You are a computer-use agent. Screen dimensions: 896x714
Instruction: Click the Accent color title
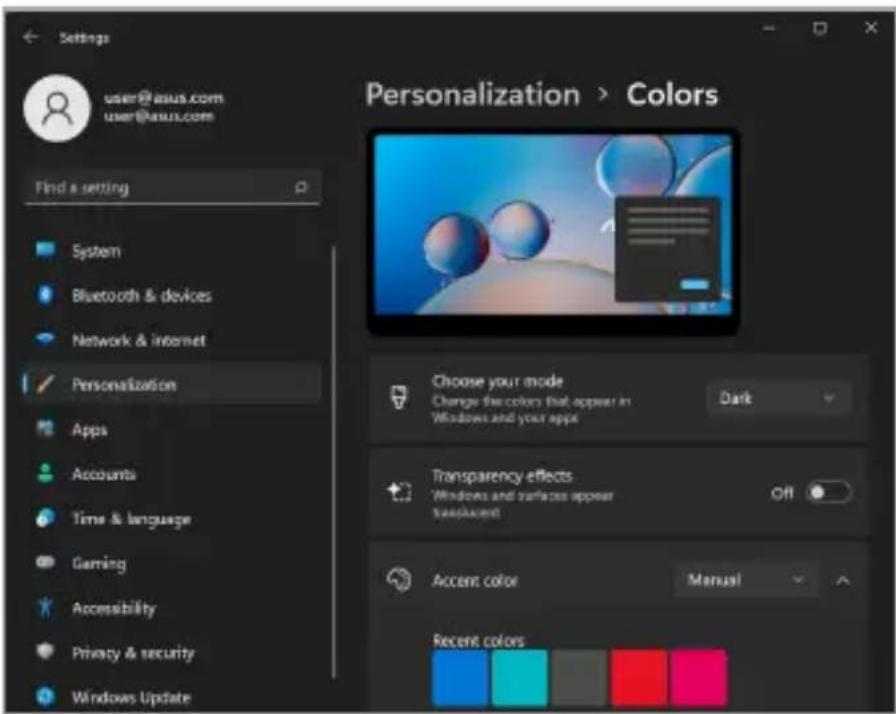tap(474, 580)
